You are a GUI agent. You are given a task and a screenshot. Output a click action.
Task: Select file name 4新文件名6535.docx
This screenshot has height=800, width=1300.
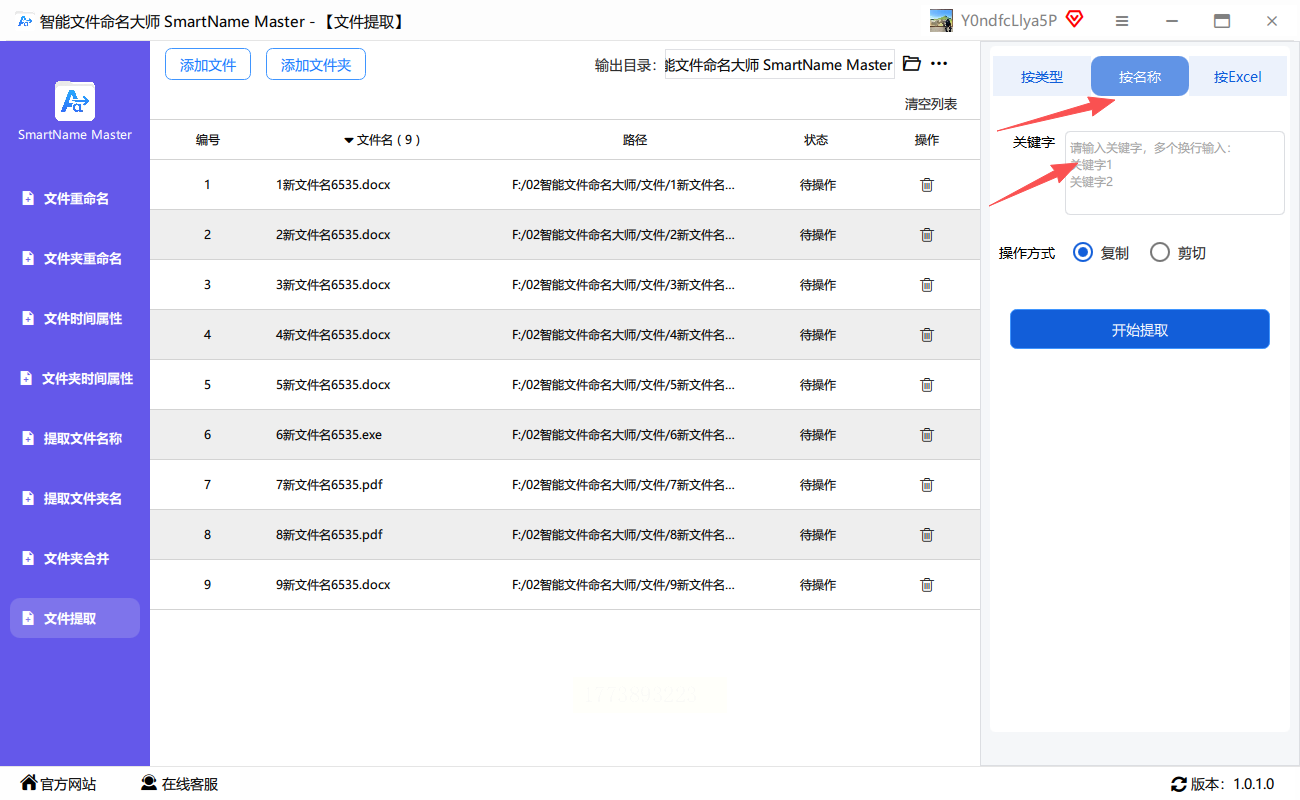pyautogui.click(x=333, y=335)
